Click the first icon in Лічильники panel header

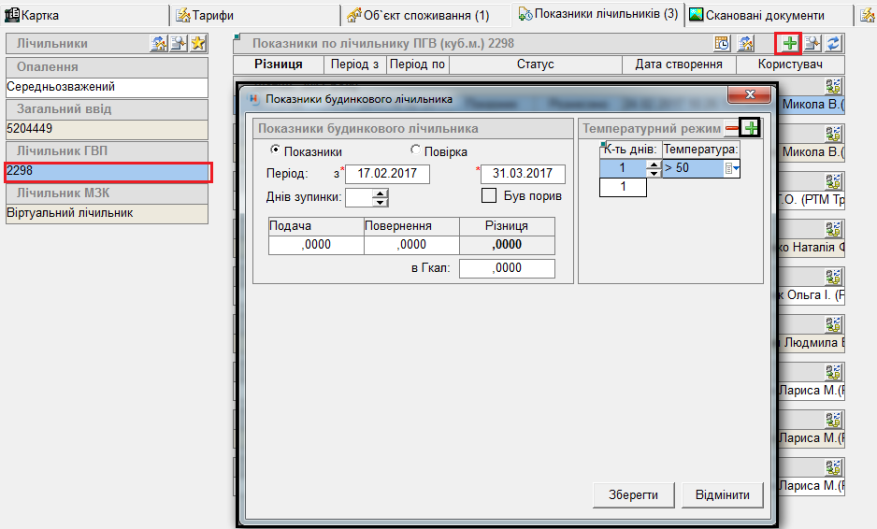click(x=158, y=44)
